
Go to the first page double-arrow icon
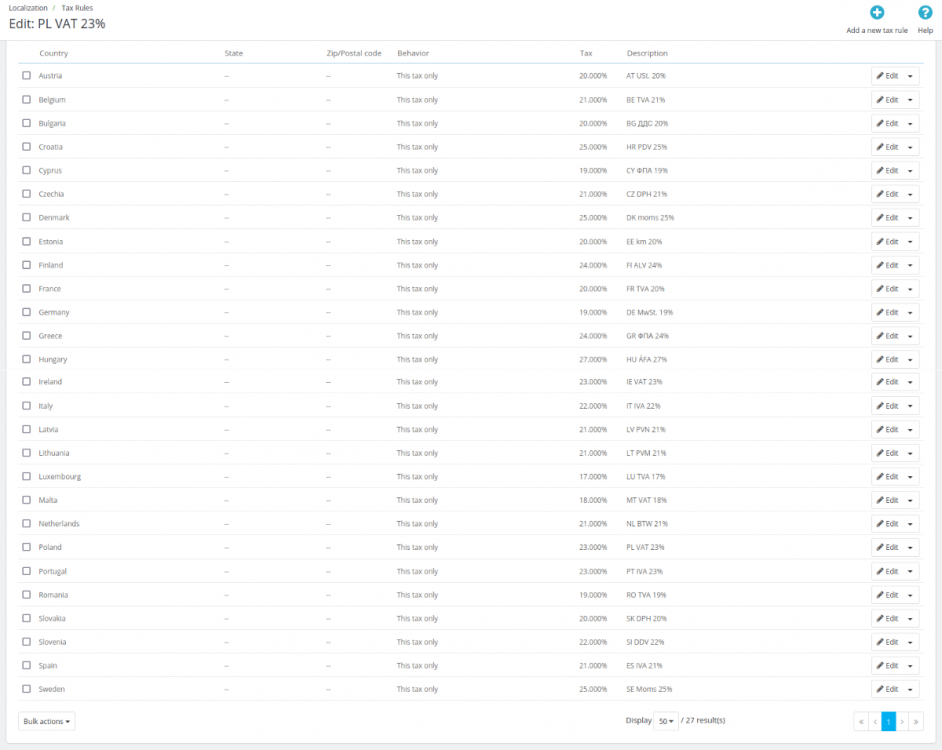861,721
